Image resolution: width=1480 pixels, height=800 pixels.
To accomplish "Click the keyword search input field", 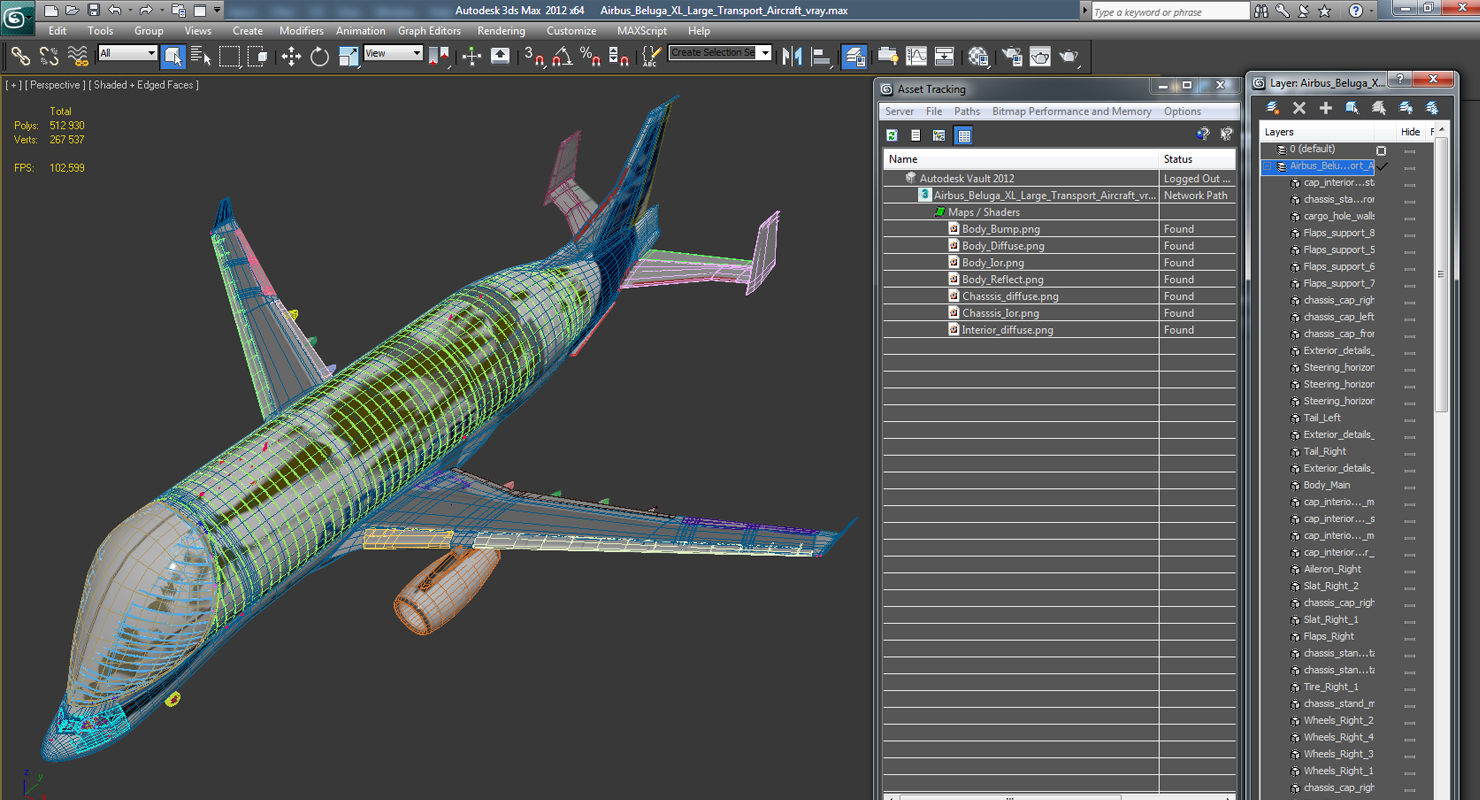I will 1169,11.
